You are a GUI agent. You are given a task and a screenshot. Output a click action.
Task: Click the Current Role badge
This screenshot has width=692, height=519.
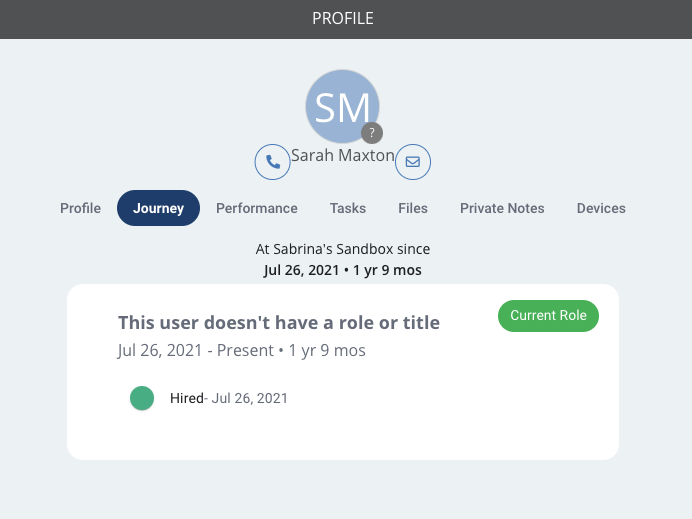(x=548, y=316)
